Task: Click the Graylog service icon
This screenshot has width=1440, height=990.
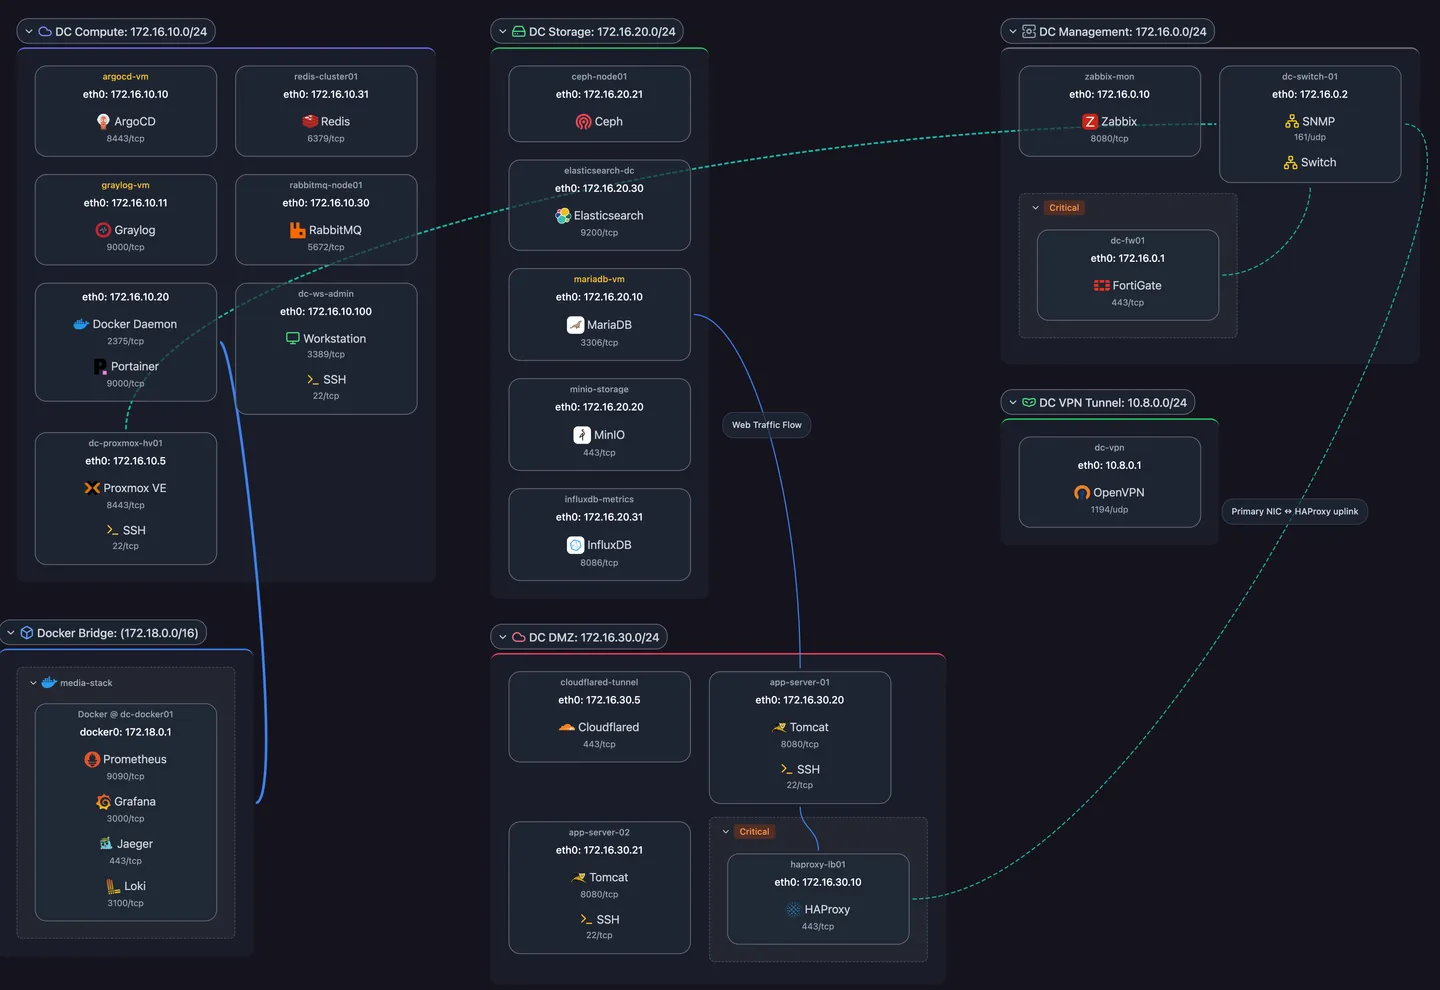Action: click(103, 230)
